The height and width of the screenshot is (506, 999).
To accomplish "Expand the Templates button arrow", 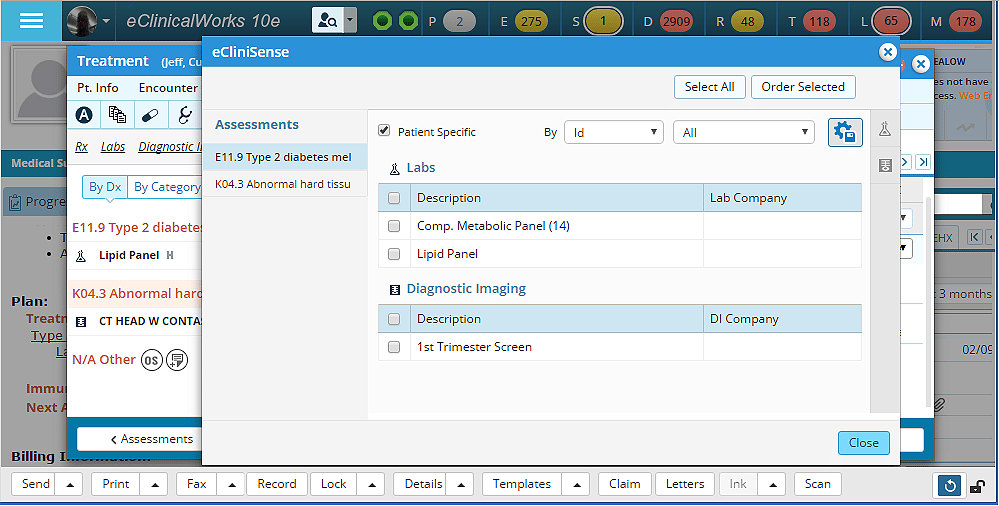I will [x=576, y=484].
